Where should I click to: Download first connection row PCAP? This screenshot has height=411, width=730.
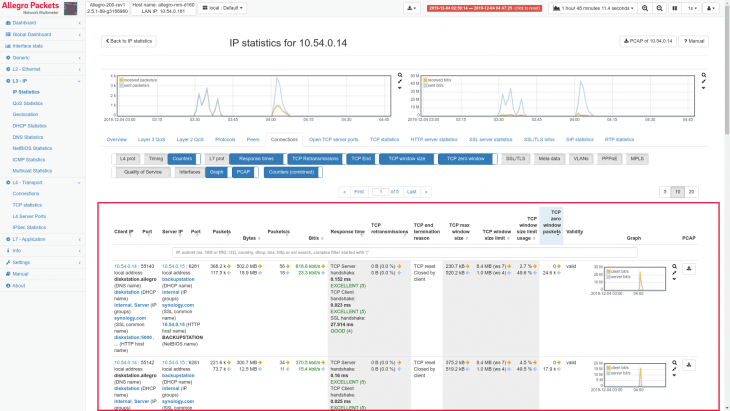(x=688, y=268)
